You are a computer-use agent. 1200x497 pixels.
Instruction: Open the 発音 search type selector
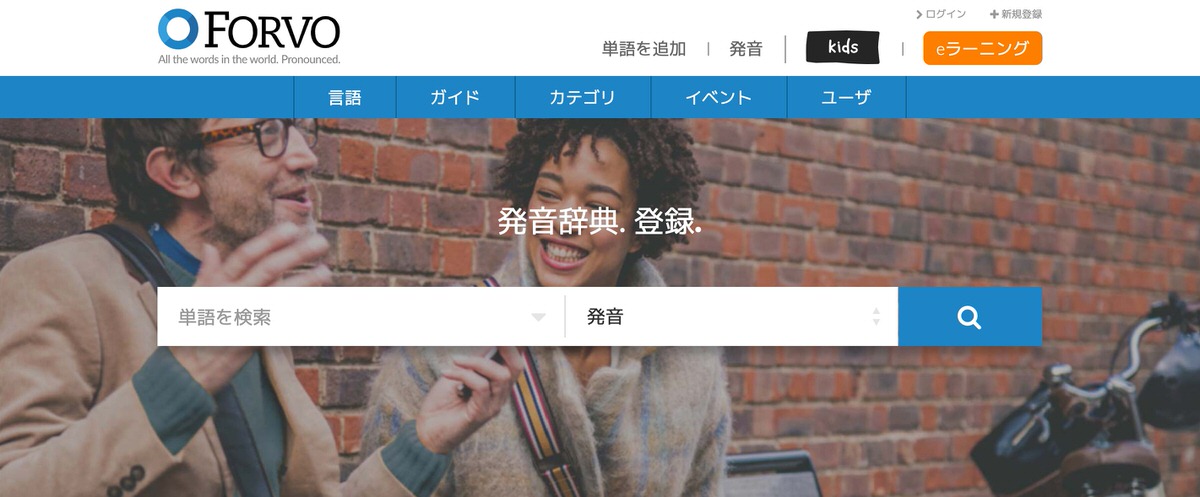pos(731,317)
